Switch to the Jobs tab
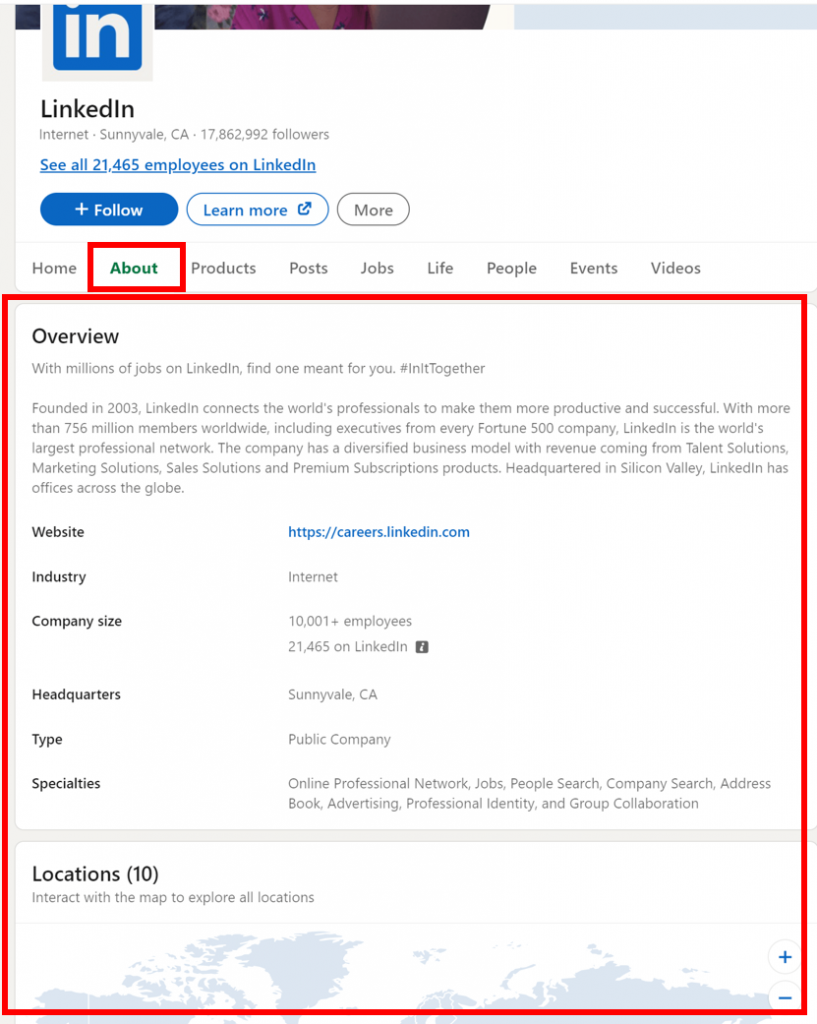 coord(377,268)
